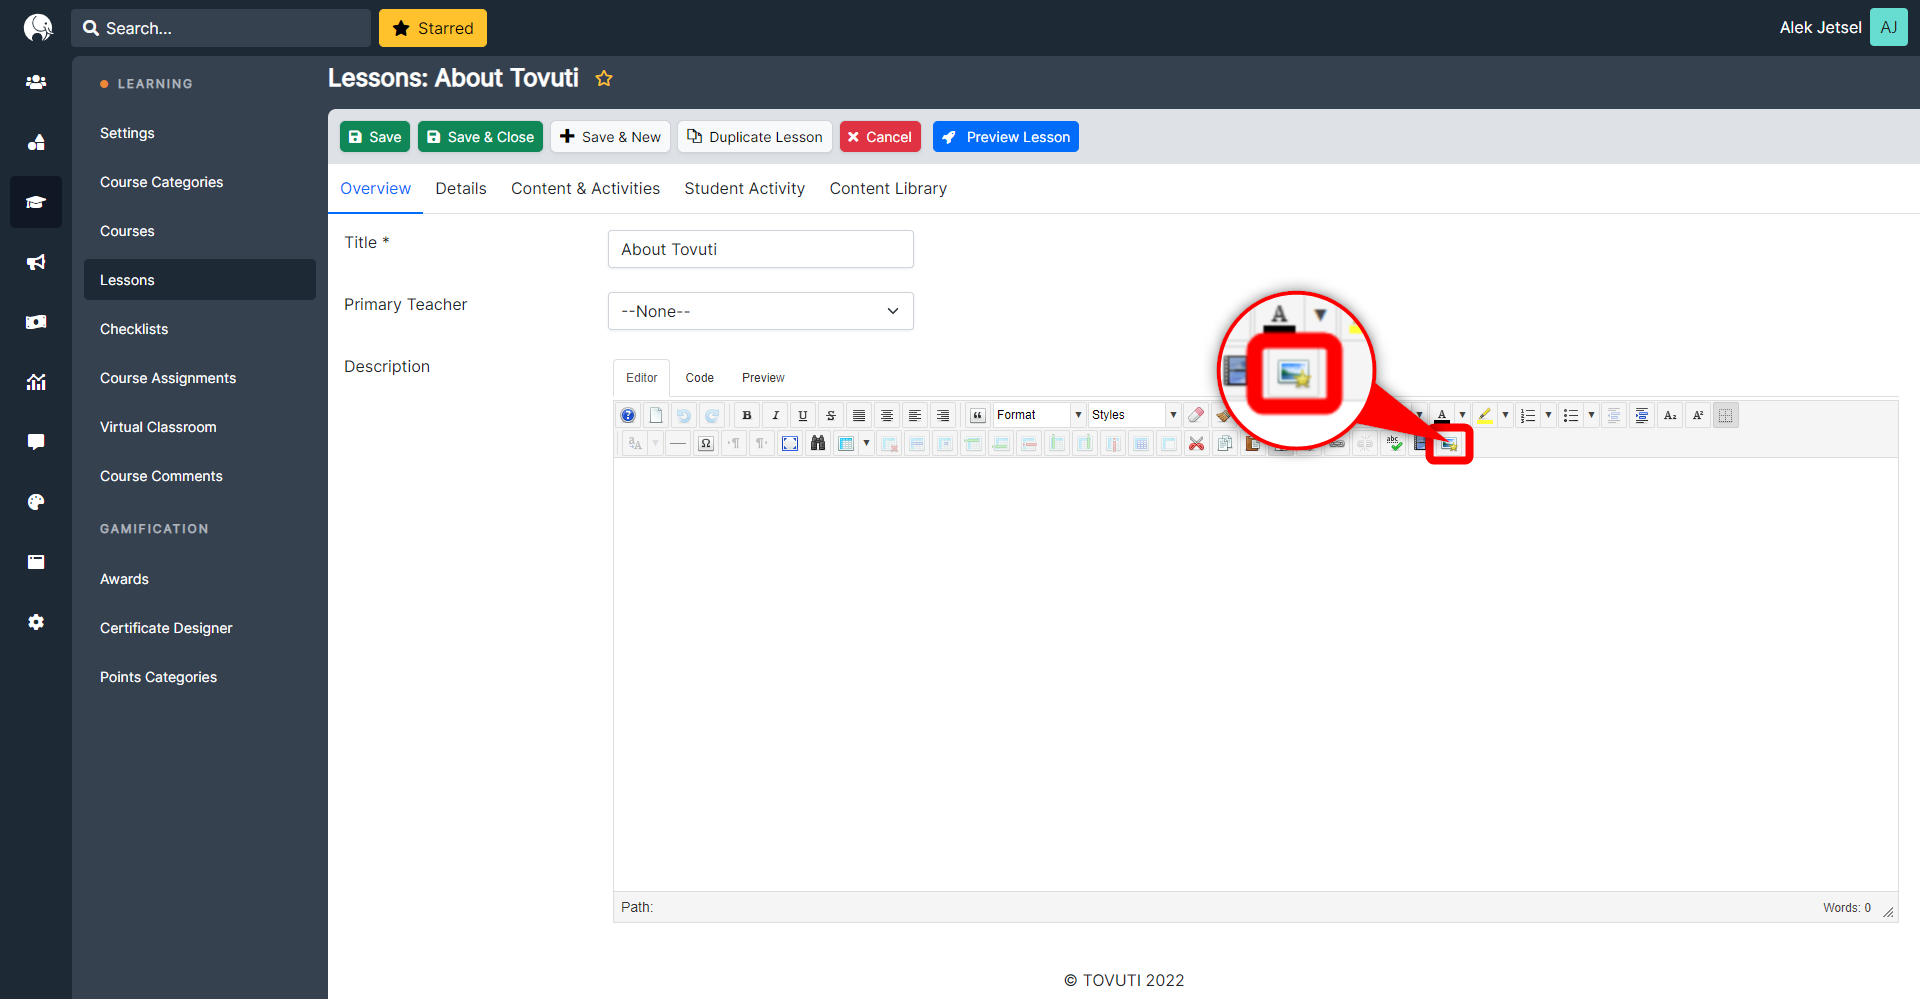Click the megaphone icon in left rail
The height and width of the screenshot is (999, 1920).
tap(36, 262)
